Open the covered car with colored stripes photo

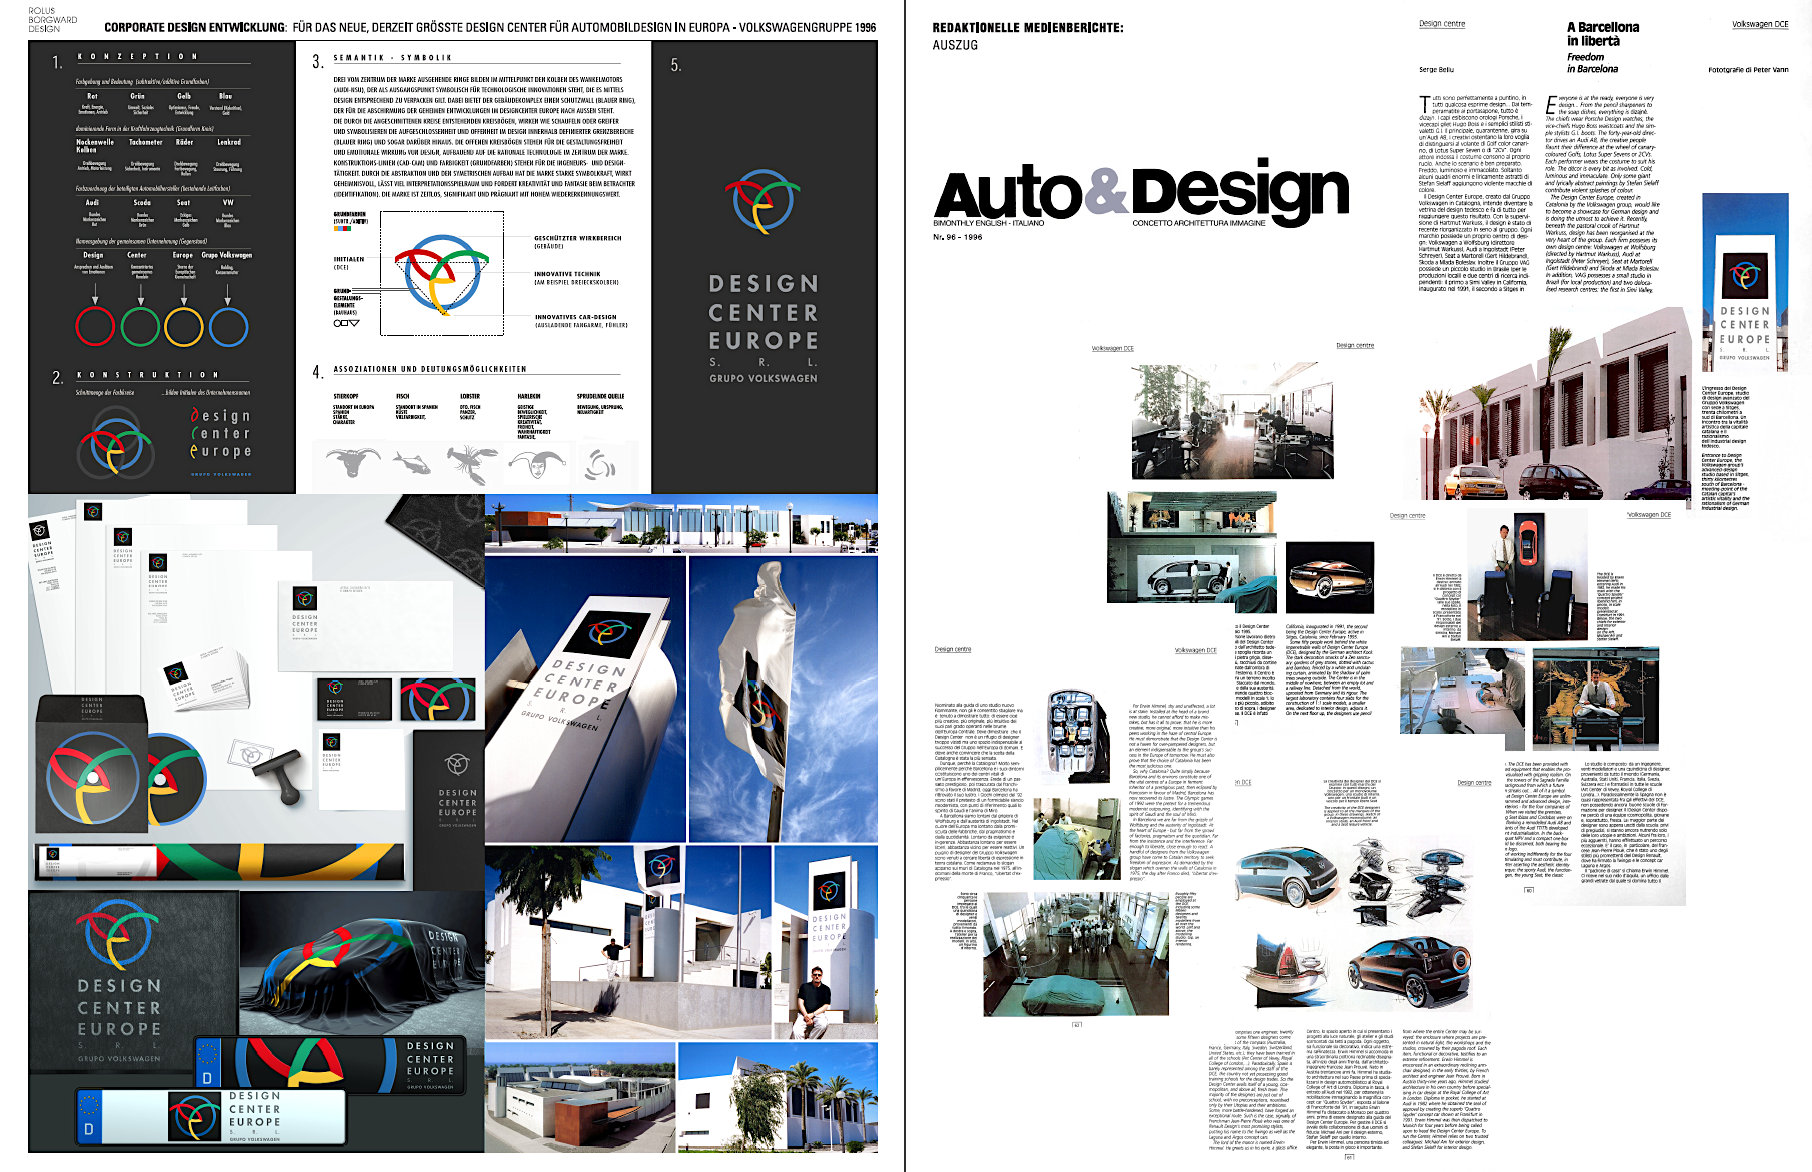click(x=362, y=963)
